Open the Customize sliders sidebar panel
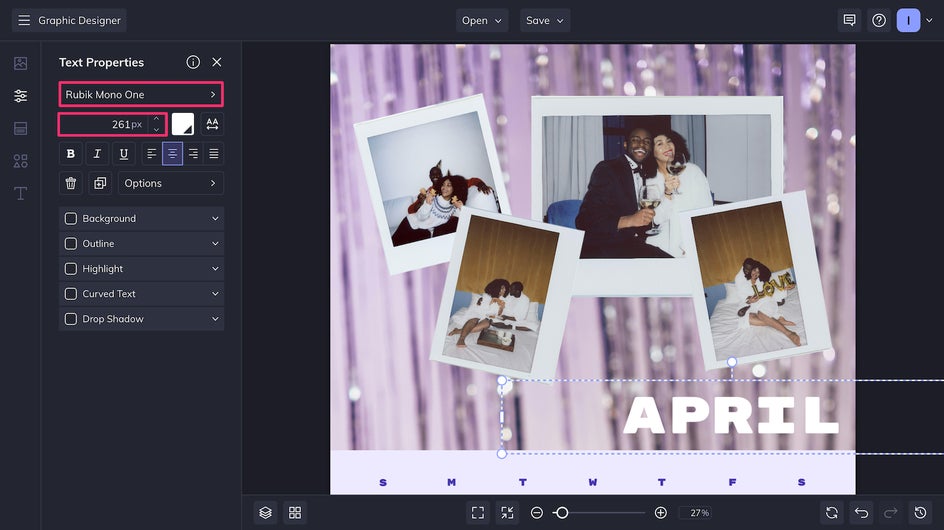The width and height of the screenshot is (944, 530). click(20, 96)
